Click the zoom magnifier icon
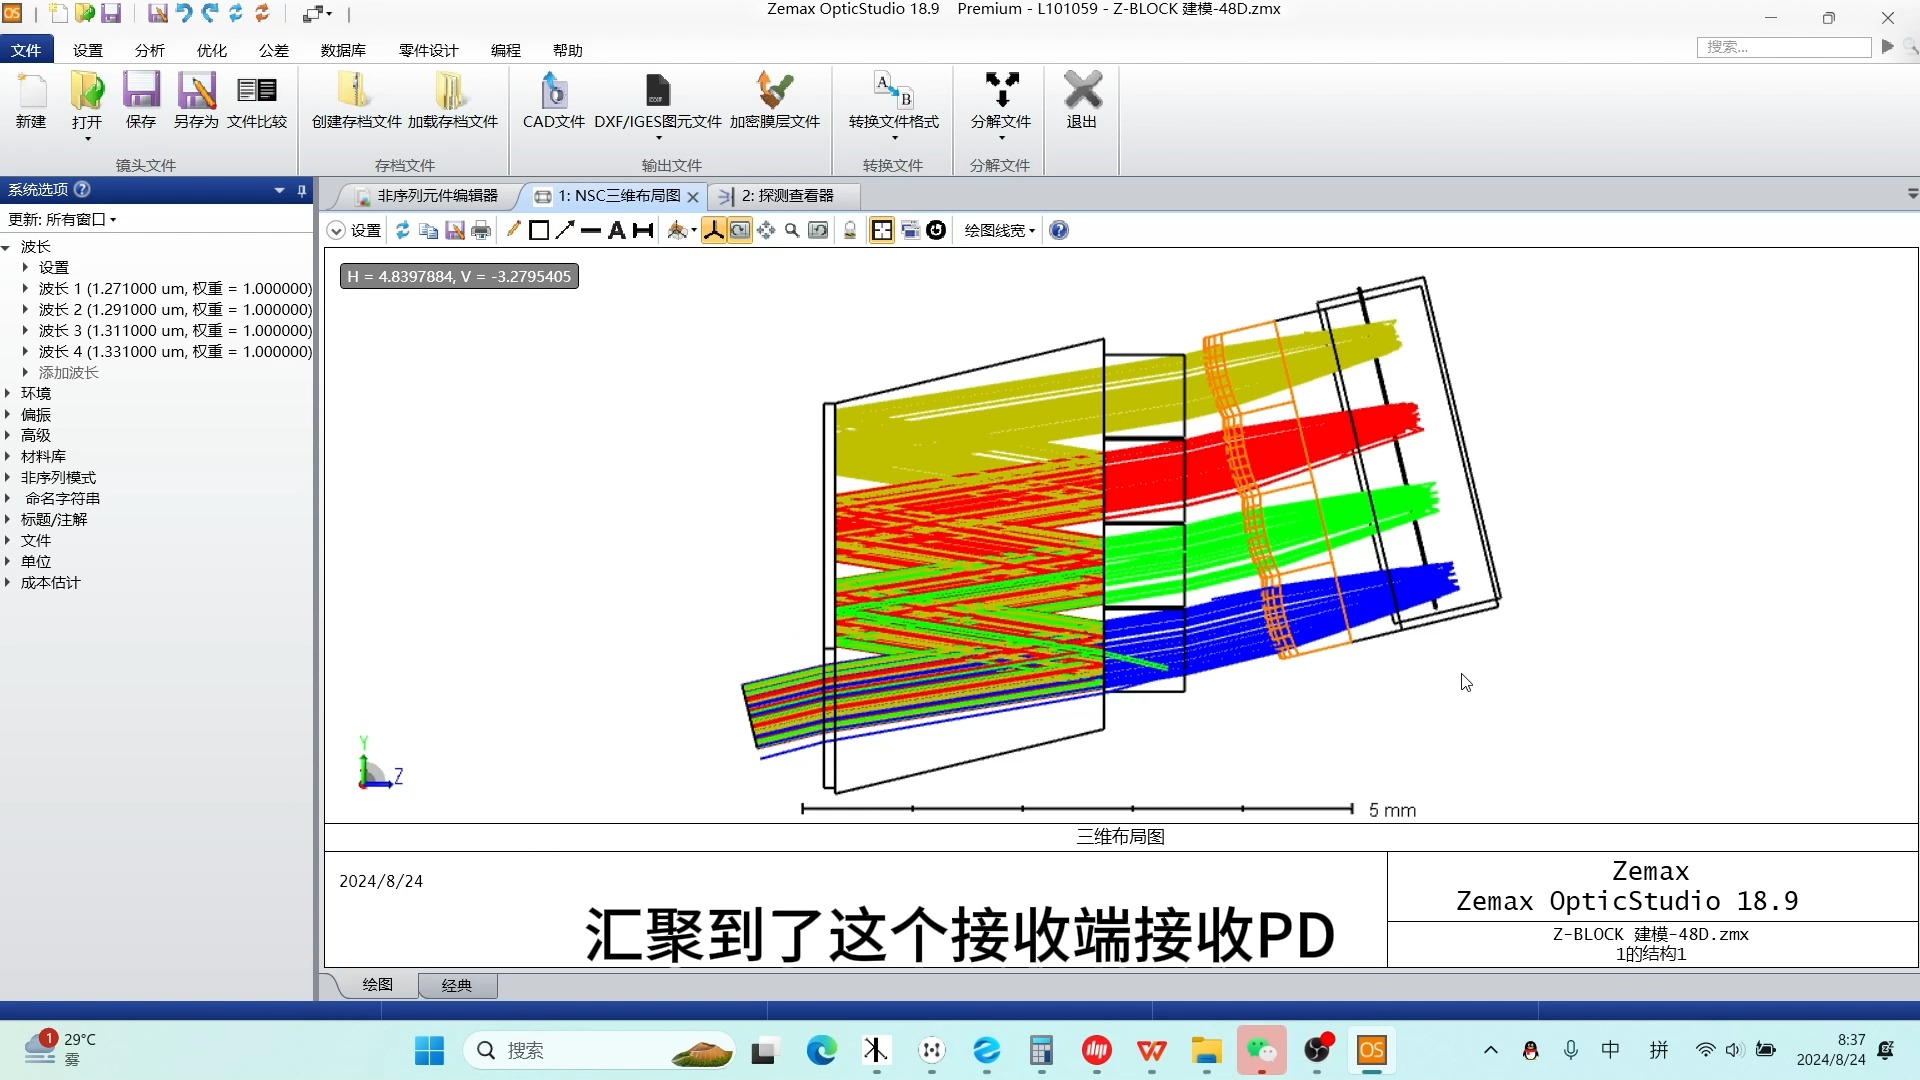This screenshot has width=1920, height=1080. (792, 230)
